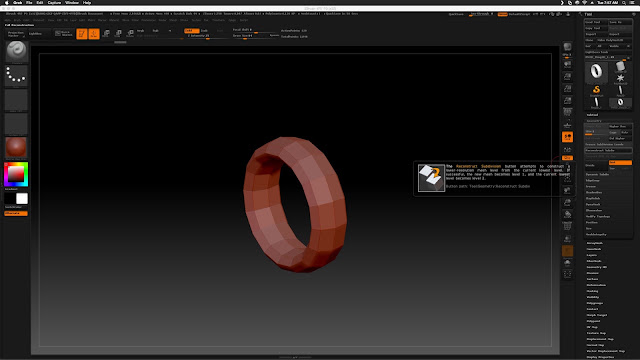Open the File menu in menu bar
The height and width of the screenshot is (360, 640).
(29, 2)
